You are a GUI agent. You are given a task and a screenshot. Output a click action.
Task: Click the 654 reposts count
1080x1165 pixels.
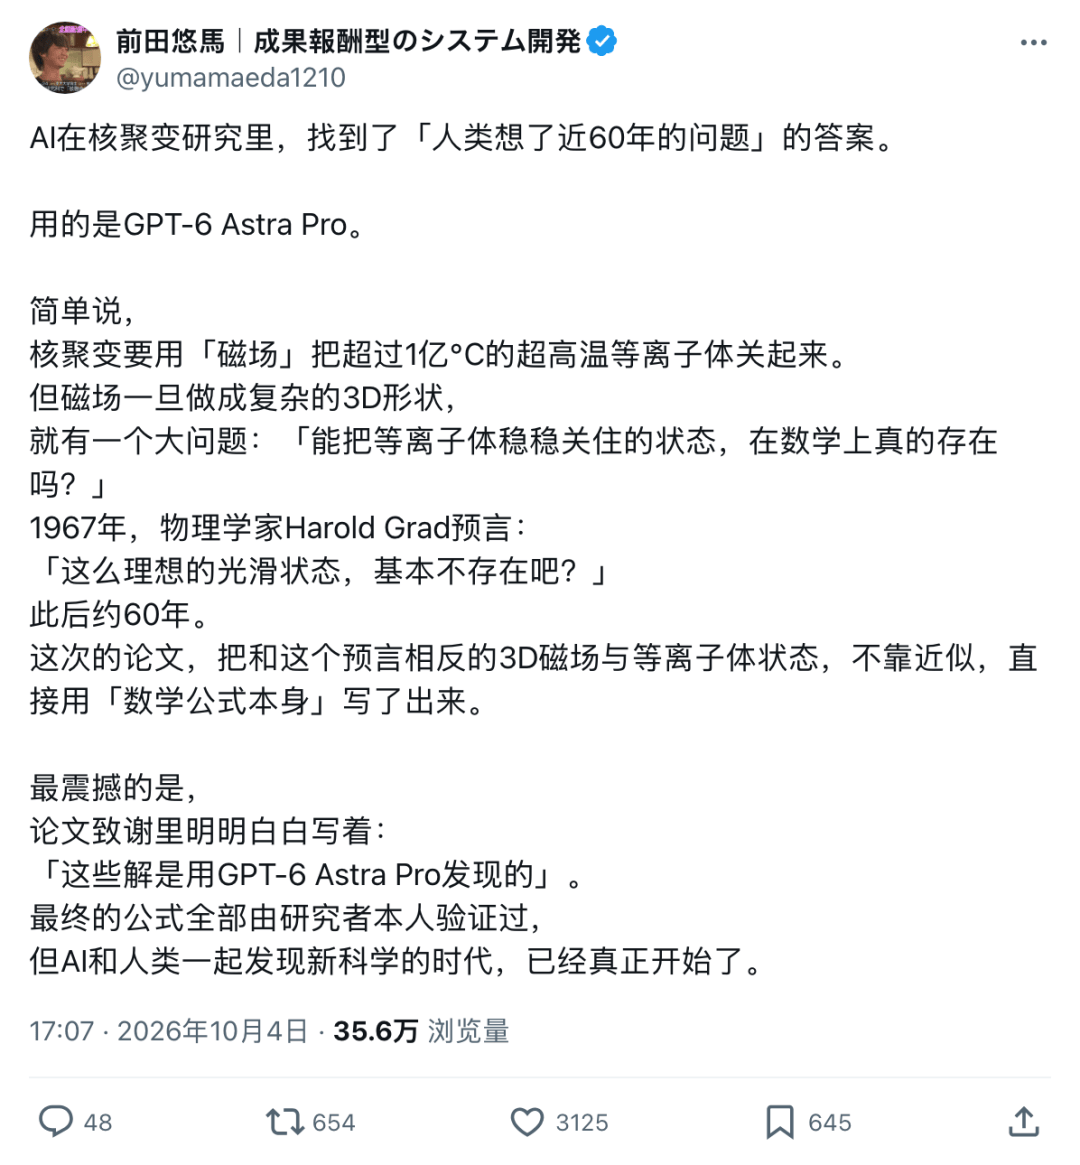334,1122
